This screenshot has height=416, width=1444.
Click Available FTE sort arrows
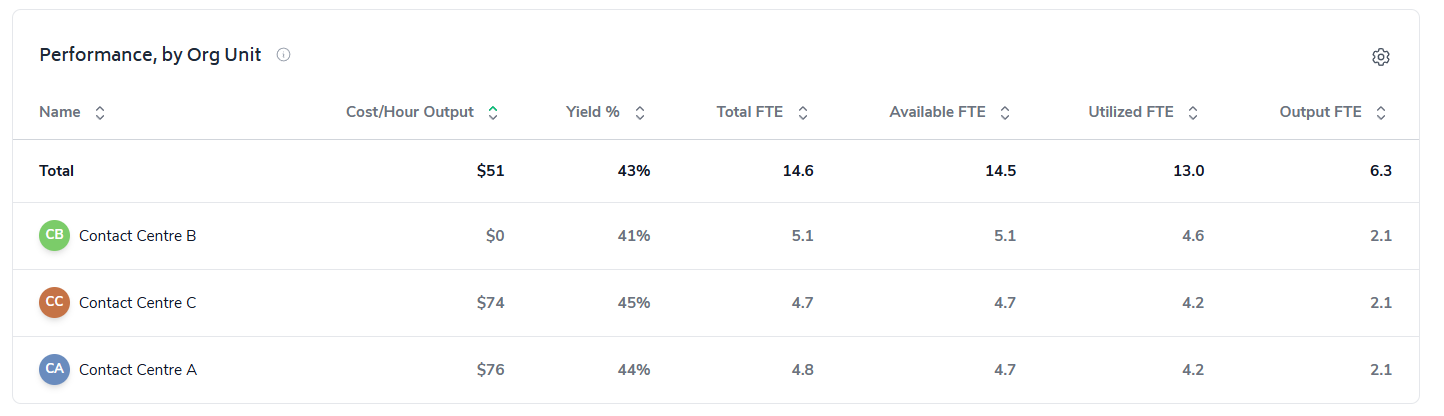pos(1005,113)
